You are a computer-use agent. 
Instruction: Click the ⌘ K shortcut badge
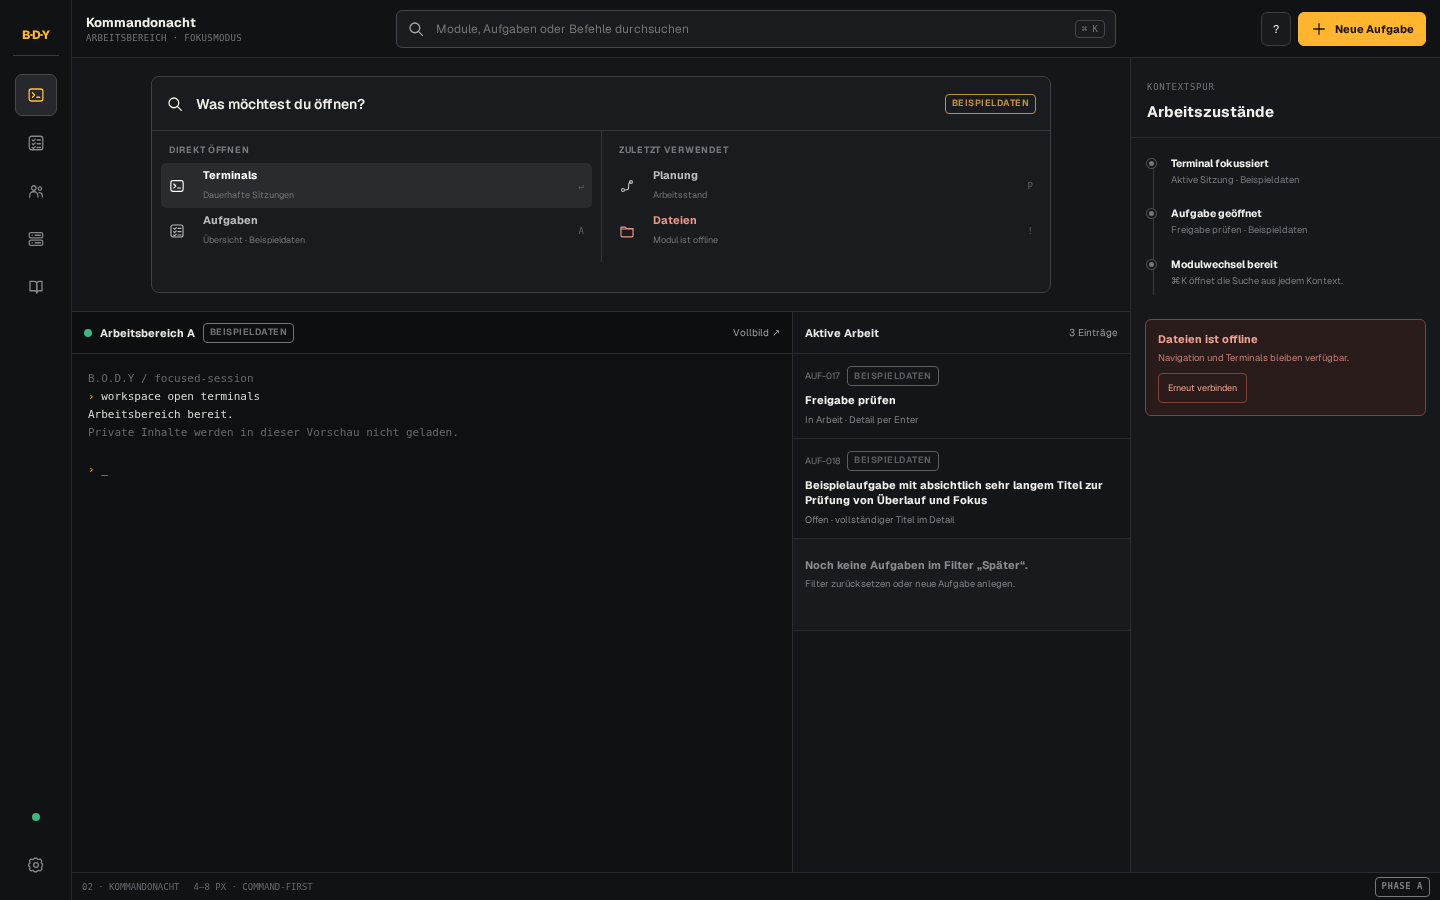(1090, 29)
